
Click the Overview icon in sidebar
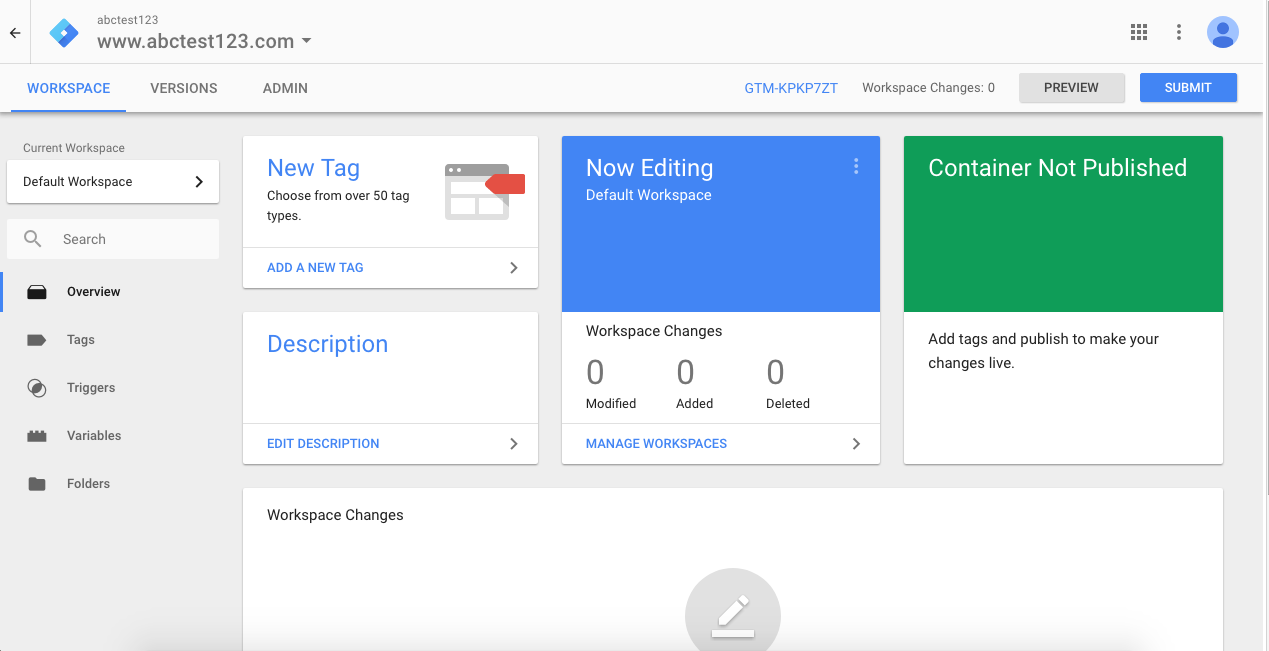coord(37,292)
